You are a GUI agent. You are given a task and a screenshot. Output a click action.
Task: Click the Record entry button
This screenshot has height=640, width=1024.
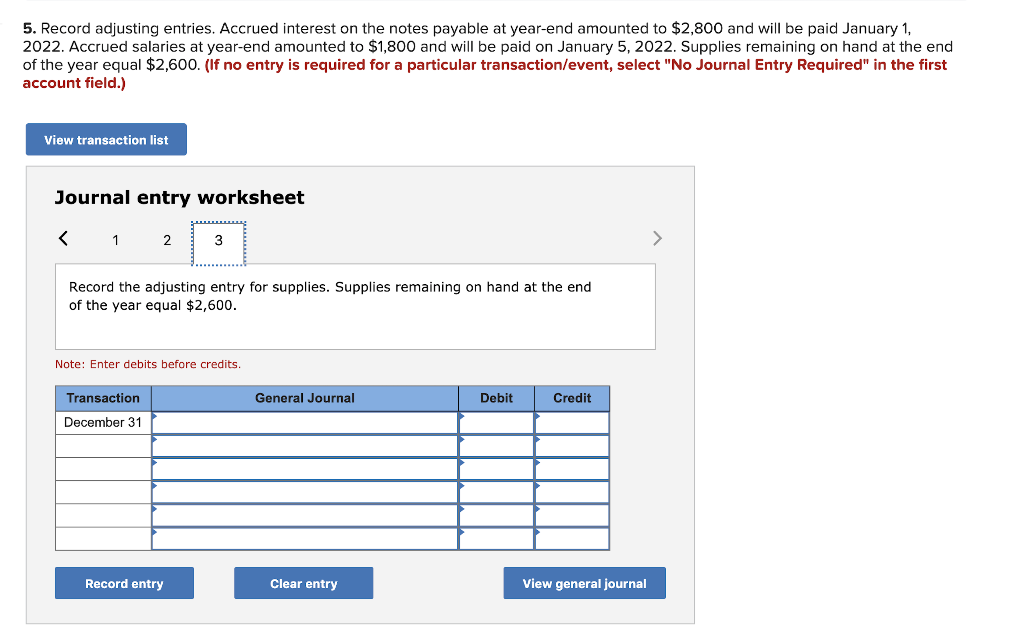124,583
